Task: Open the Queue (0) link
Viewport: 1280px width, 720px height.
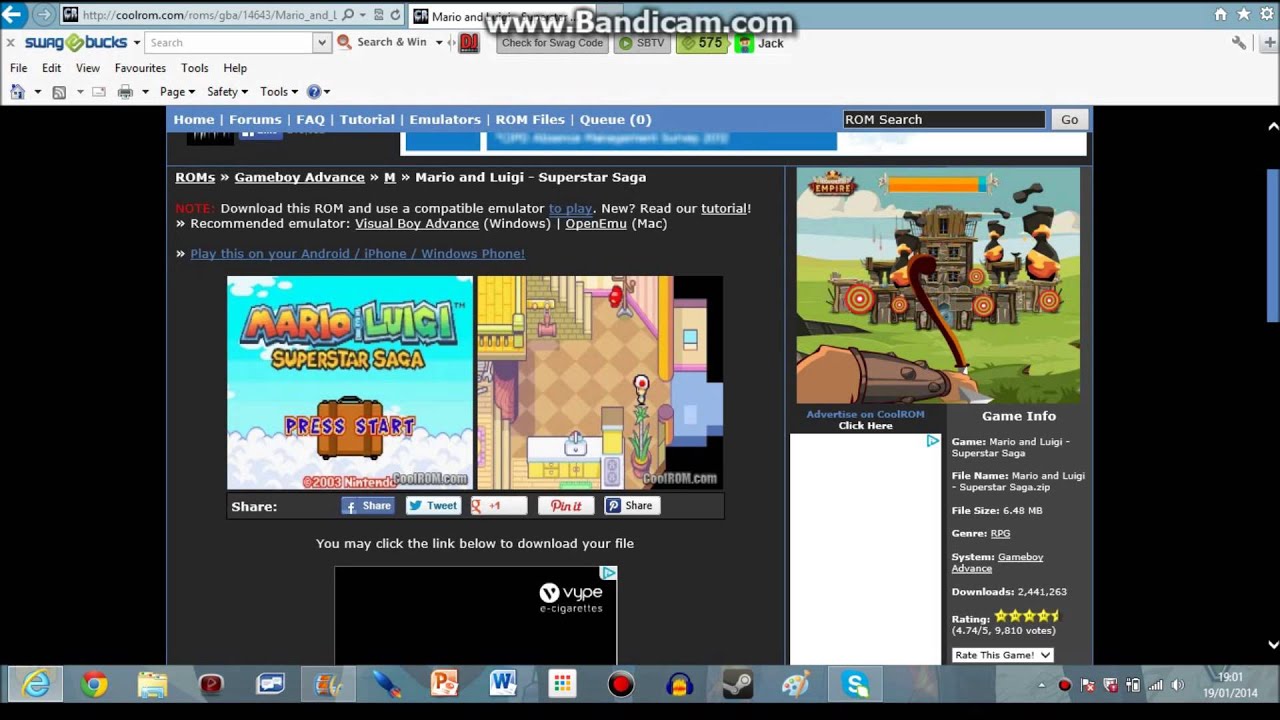Action: [x=615, y=119]
